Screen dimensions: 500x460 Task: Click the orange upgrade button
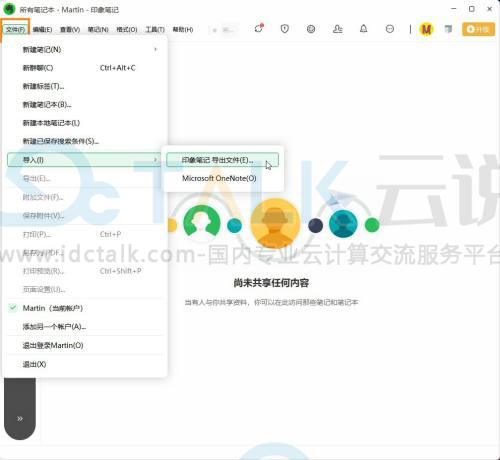pyautogui.click(x=478, y=29)
